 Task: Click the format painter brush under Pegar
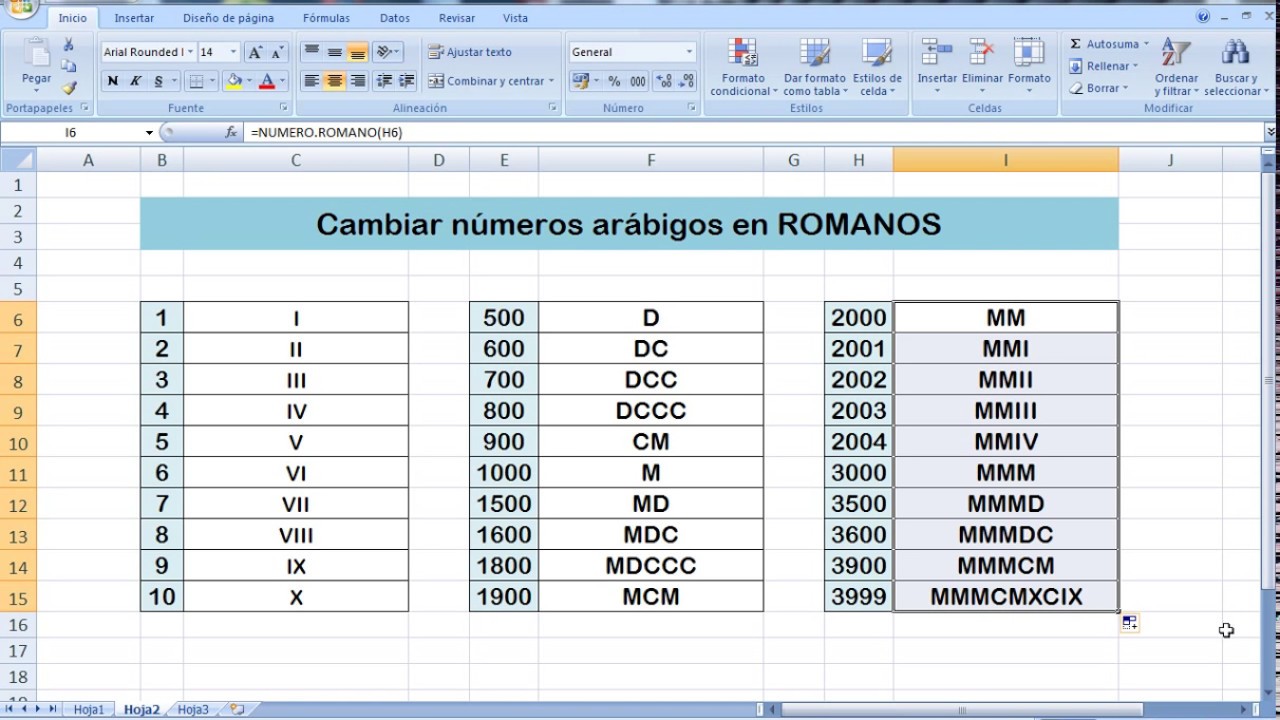coord(70,86)
